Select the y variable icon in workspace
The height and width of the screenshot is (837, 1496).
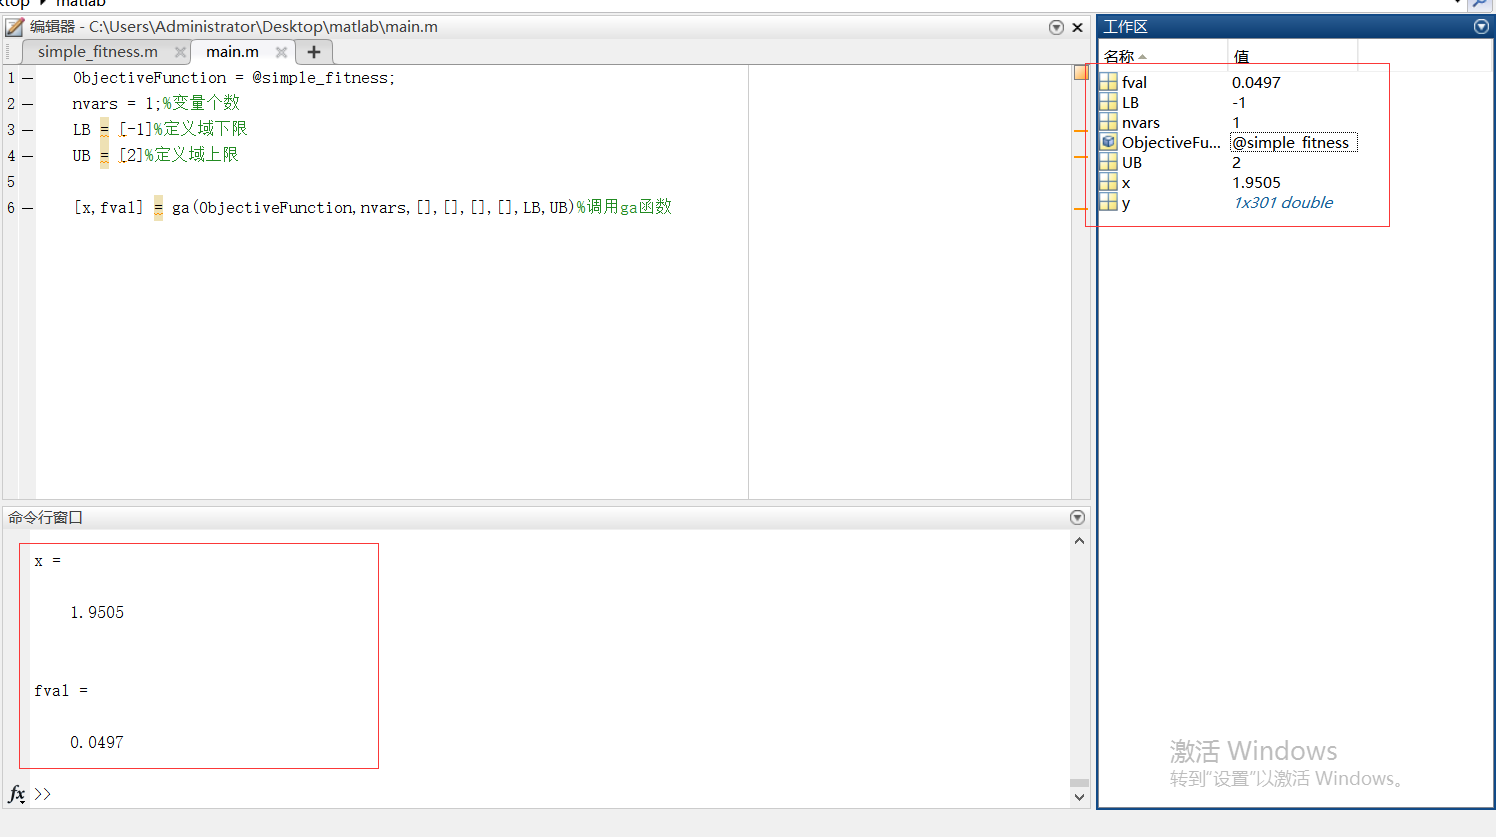(x=1108, y=202)
